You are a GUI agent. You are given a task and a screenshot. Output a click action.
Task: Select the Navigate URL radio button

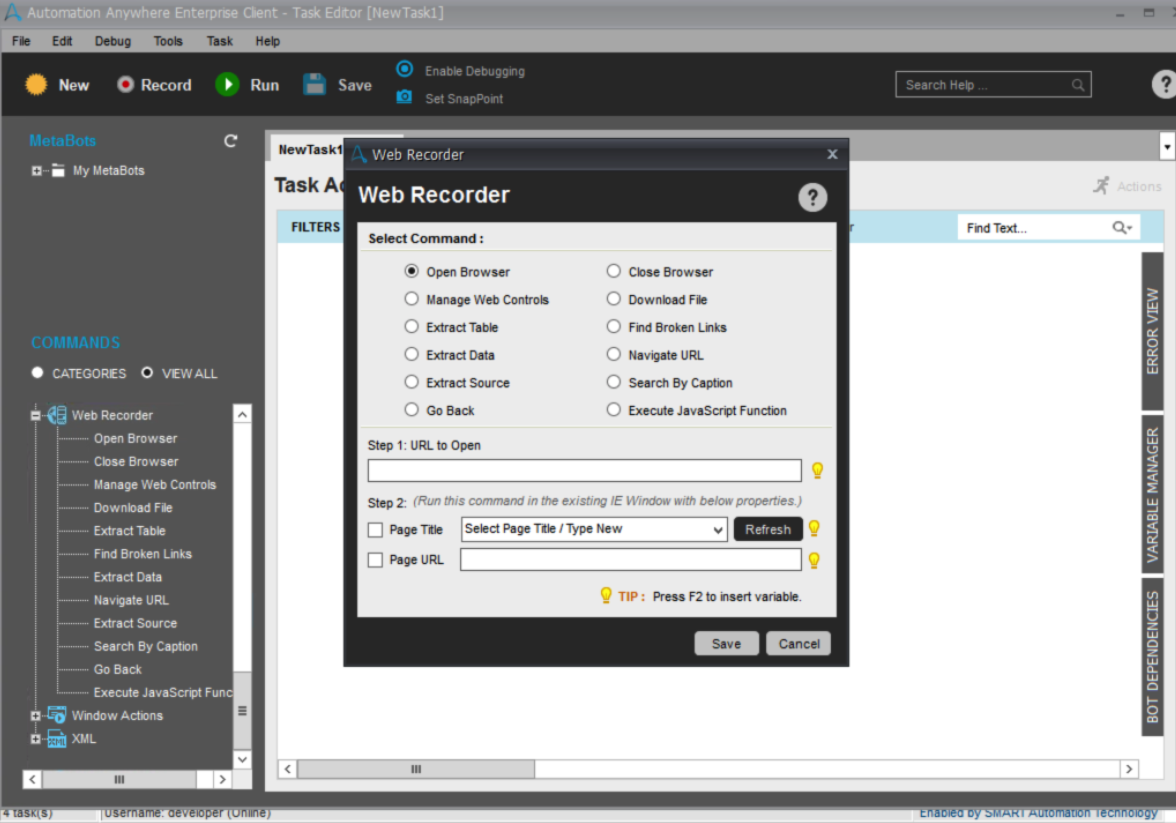click(614, 354)
